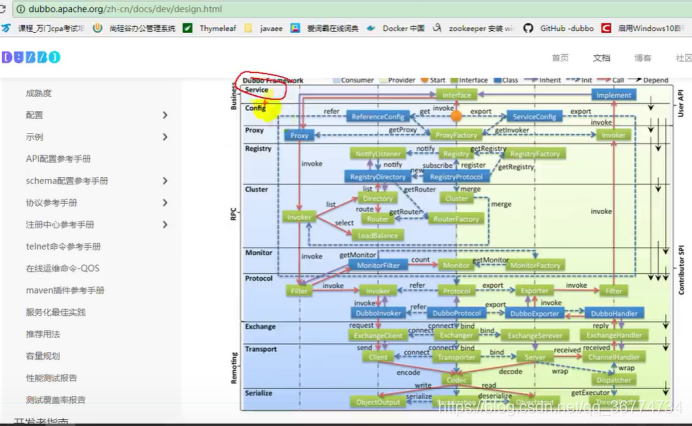Open the 注册中心参考手册 sidebar item

point(60,225)
